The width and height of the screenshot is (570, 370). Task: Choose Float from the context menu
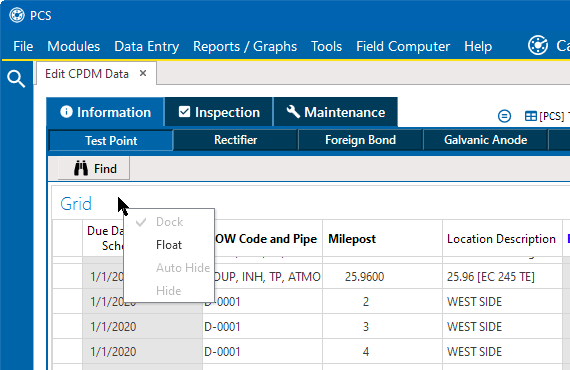point(169,245)
